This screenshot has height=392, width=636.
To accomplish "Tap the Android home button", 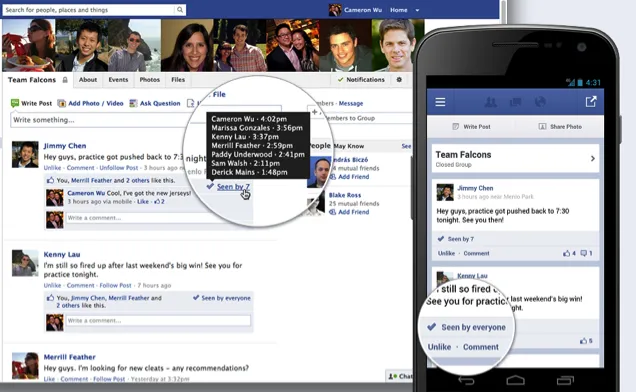I will pos(516,380).
